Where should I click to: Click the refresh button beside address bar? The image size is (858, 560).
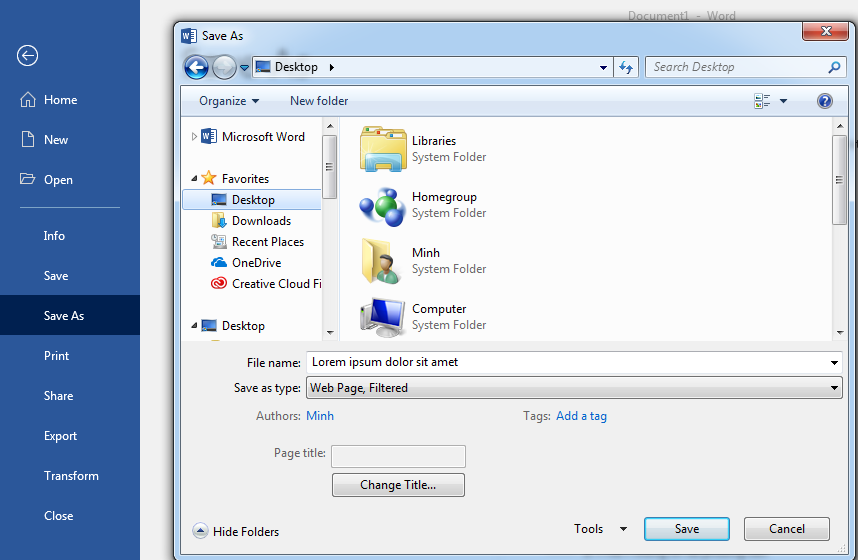tap(626, 67)
